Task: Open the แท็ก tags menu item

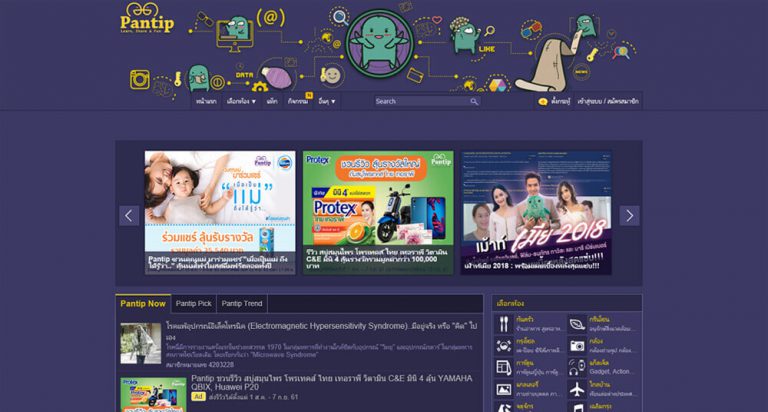Action: click(272, 101)
